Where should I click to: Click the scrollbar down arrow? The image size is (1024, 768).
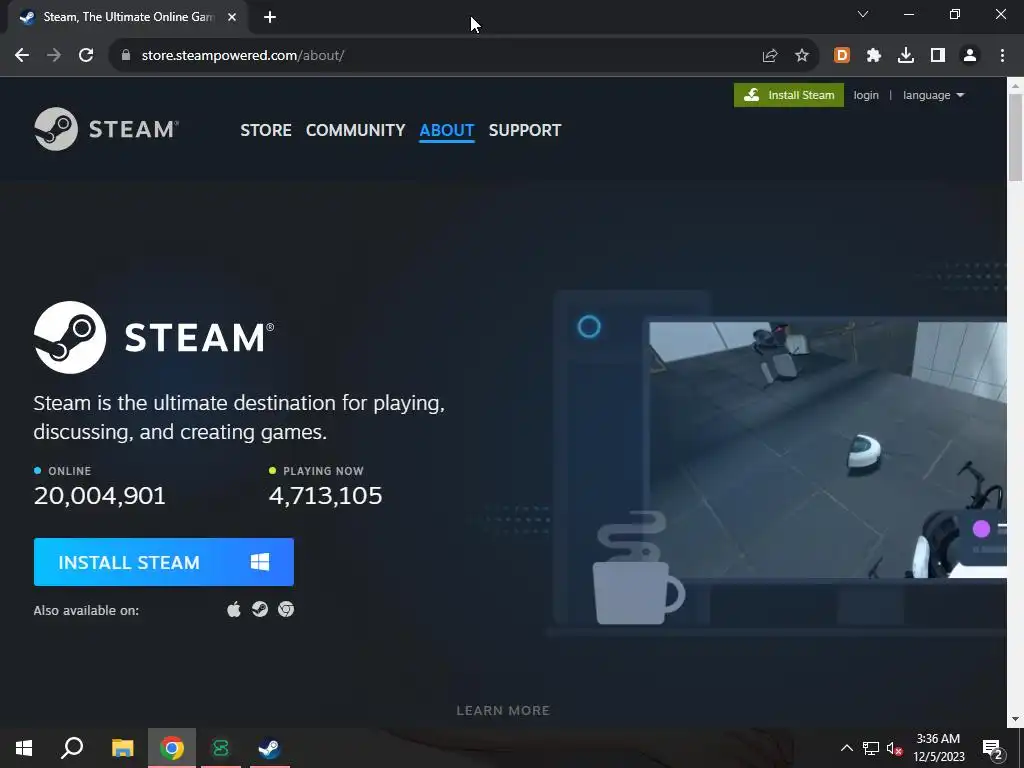tap(1016, 719)
